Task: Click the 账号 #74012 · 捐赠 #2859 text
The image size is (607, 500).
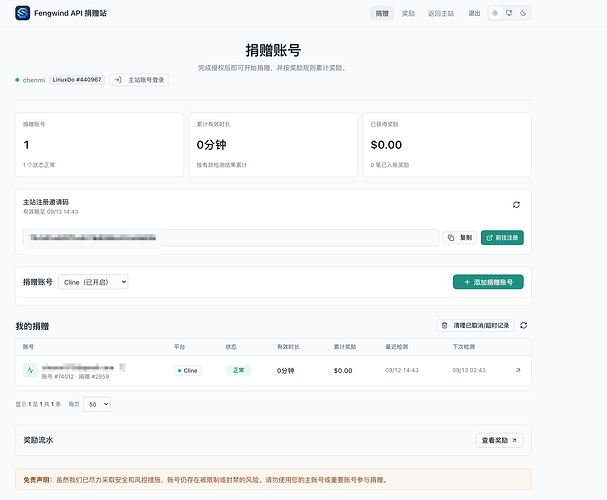Action: [x=75, y=377]
